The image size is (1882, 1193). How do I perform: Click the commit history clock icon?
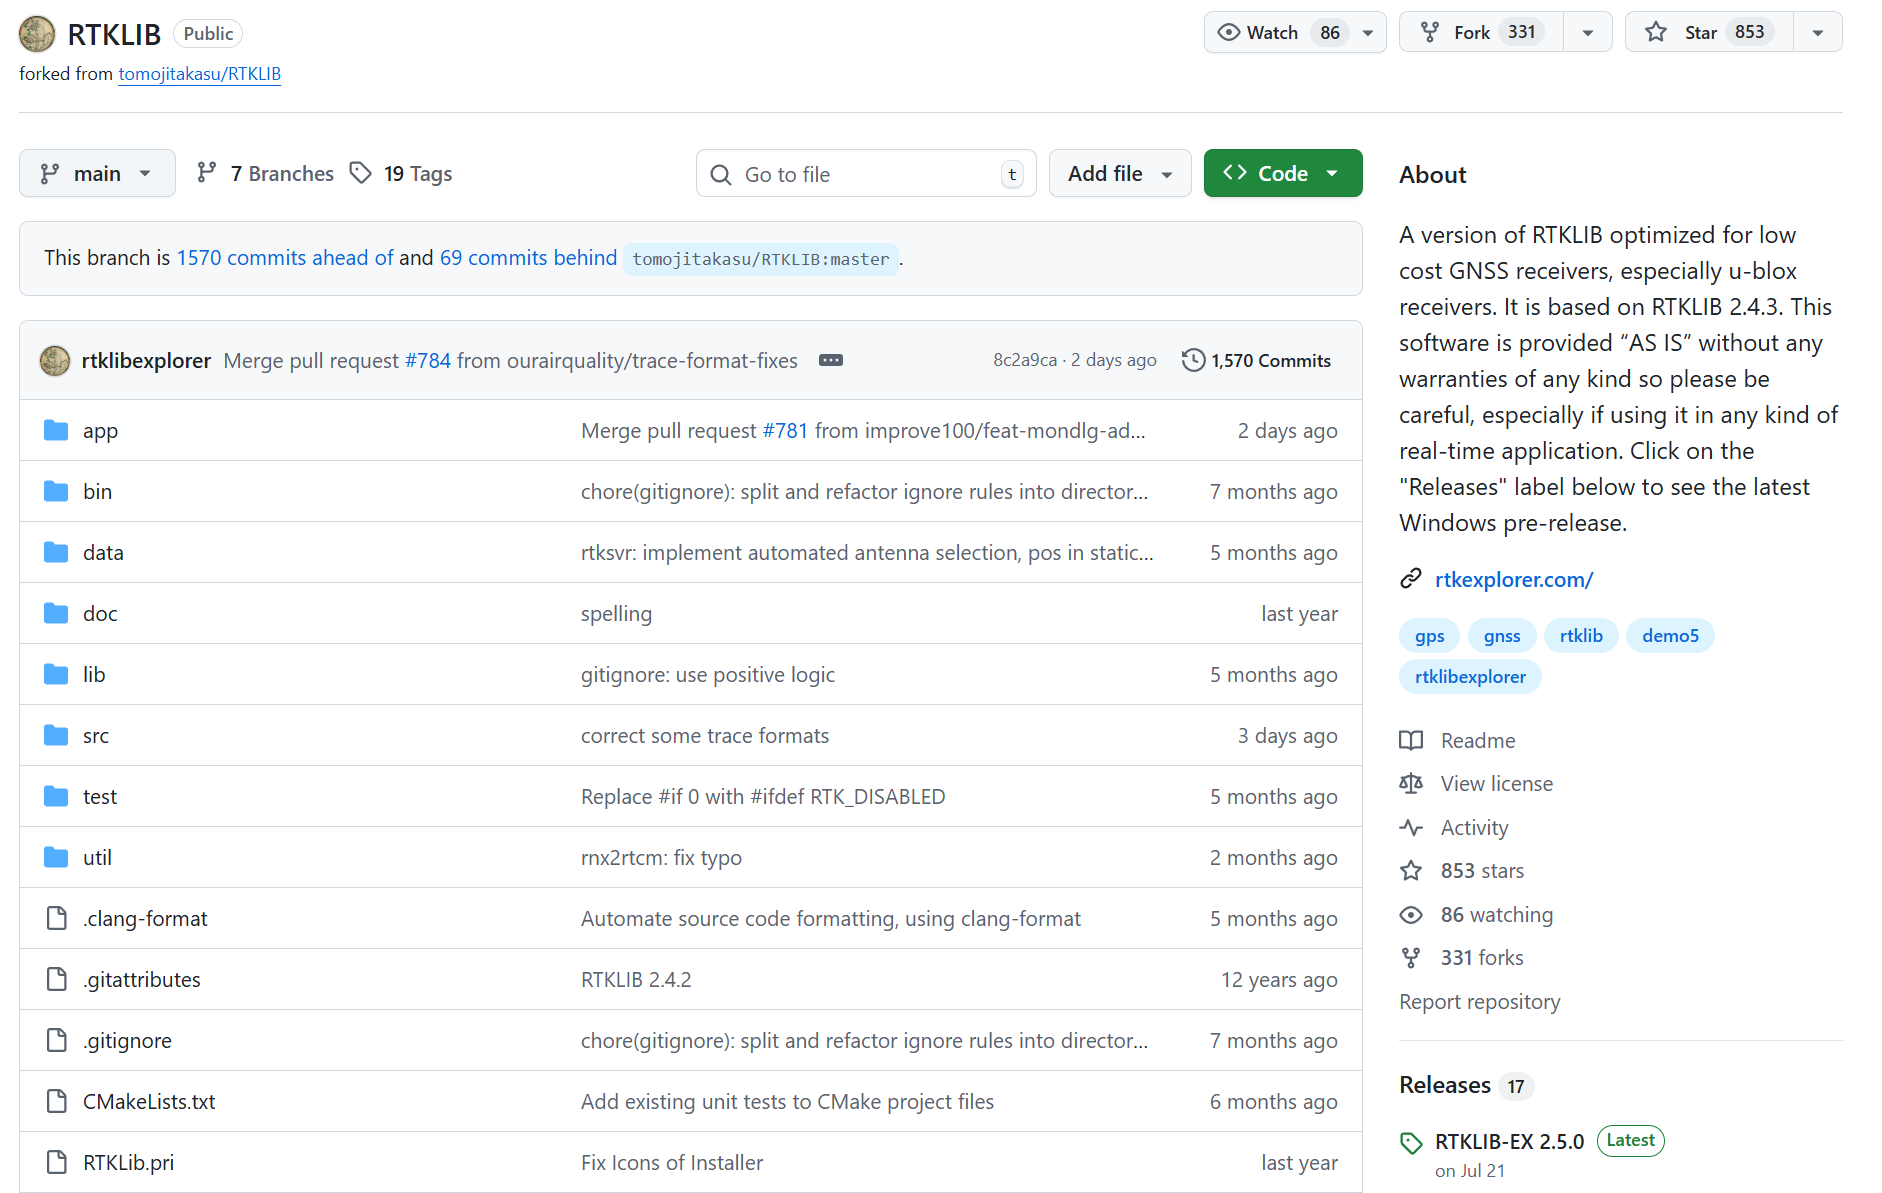[1192, 360]
